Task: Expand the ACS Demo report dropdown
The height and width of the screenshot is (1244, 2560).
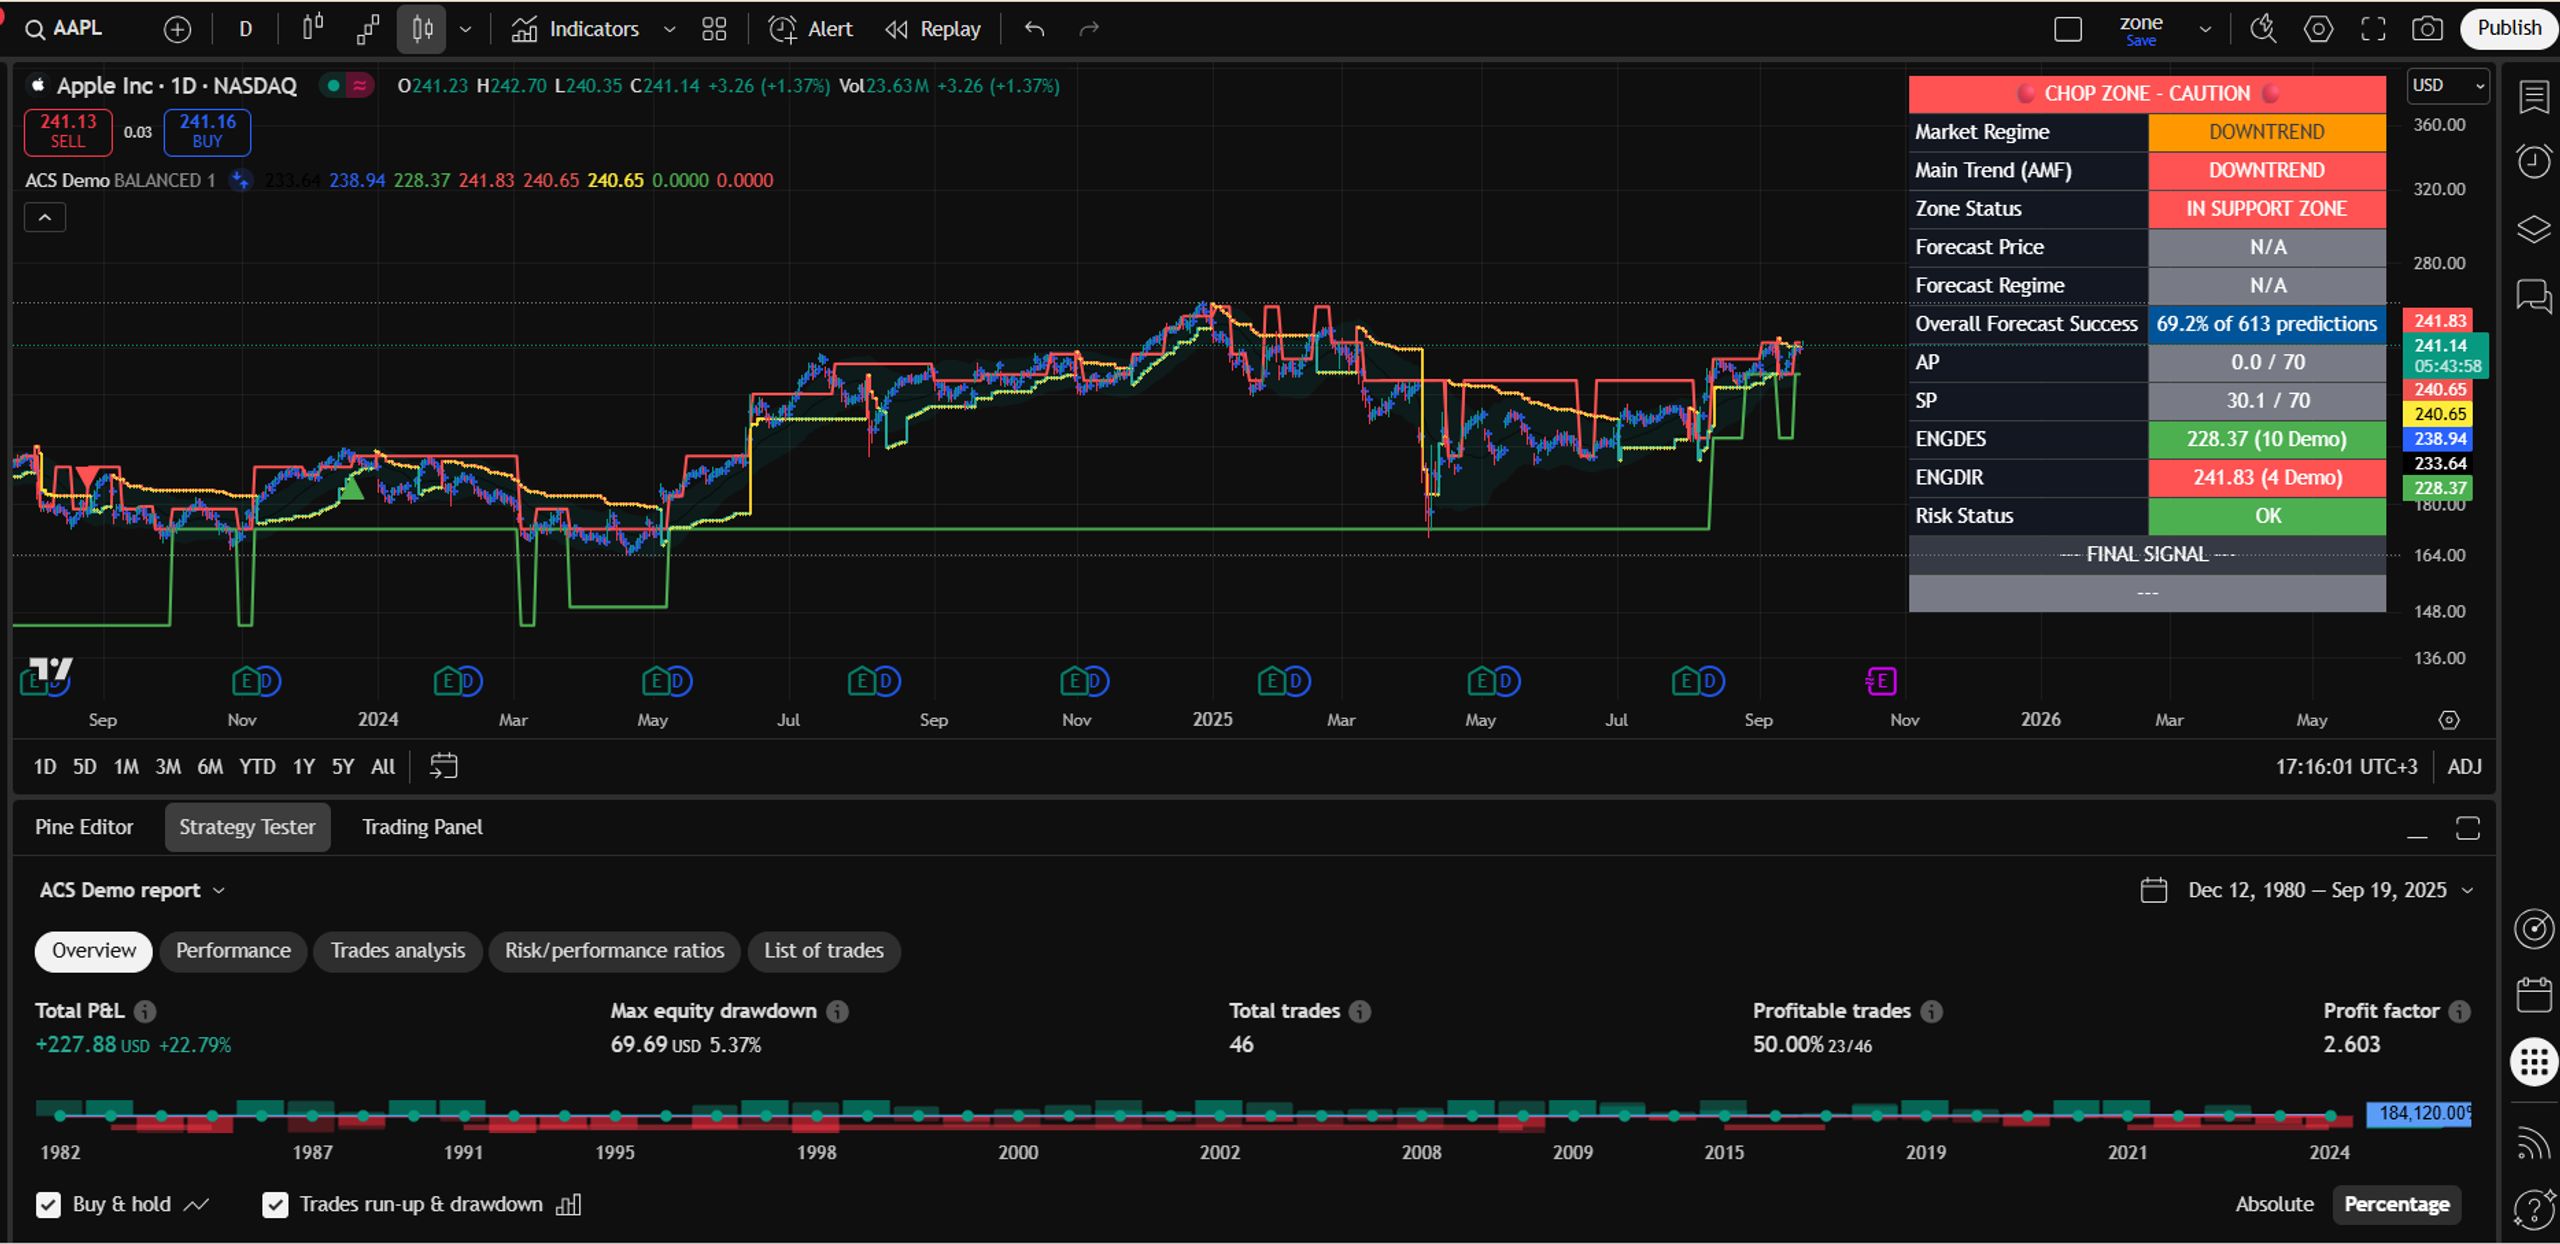Action: pyautogui.click(x=132, y=890)
